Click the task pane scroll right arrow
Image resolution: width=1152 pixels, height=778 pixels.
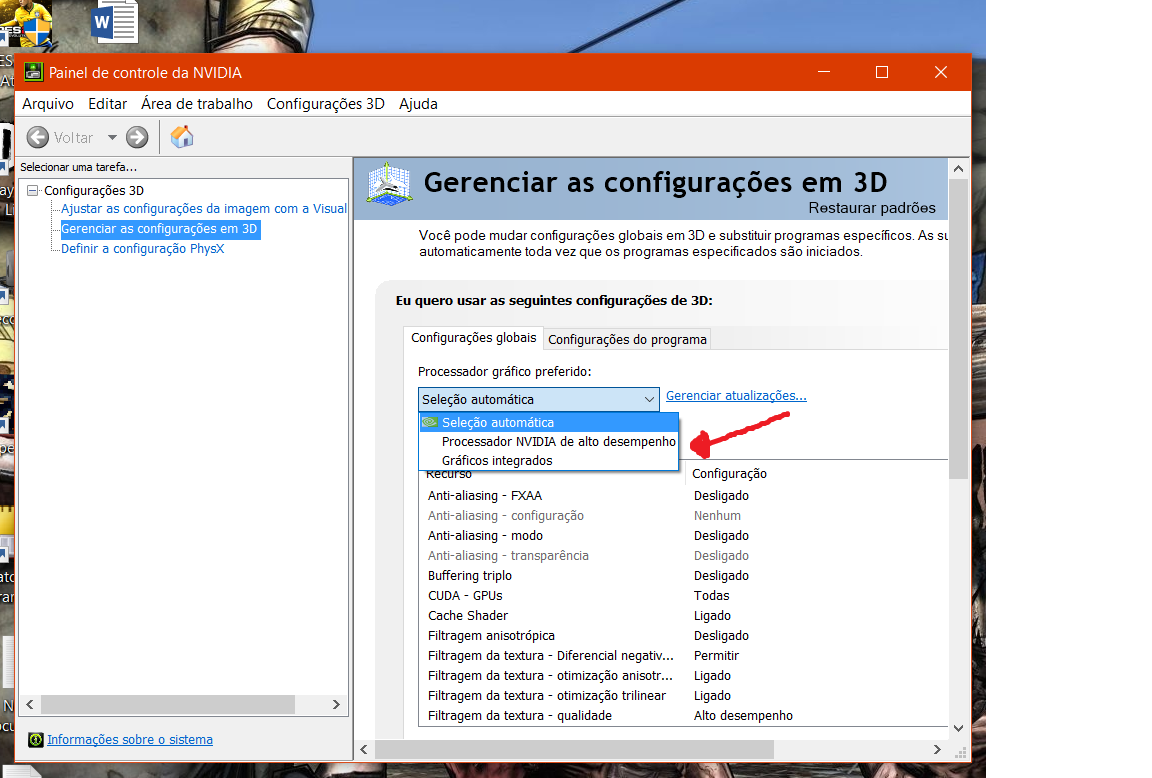336,705
